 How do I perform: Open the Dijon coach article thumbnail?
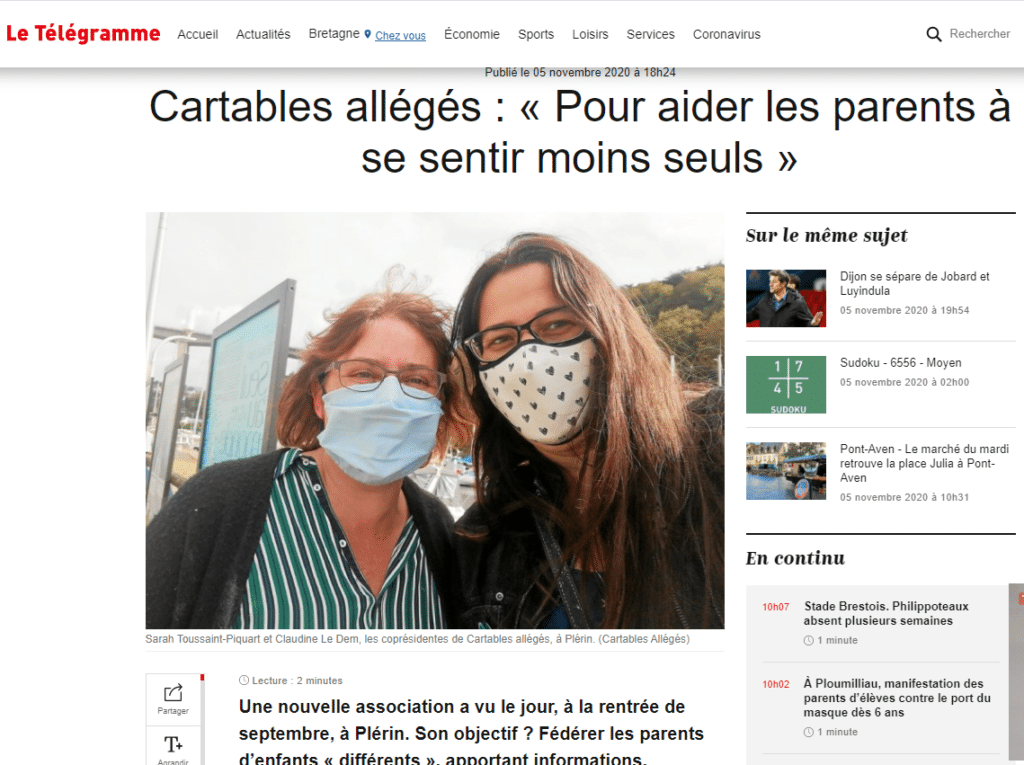tap(786, 299)
